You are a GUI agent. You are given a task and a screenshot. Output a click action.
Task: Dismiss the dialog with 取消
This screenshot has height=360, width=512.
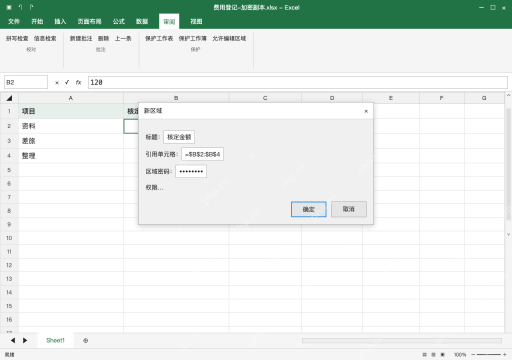[x=349, y=209]
